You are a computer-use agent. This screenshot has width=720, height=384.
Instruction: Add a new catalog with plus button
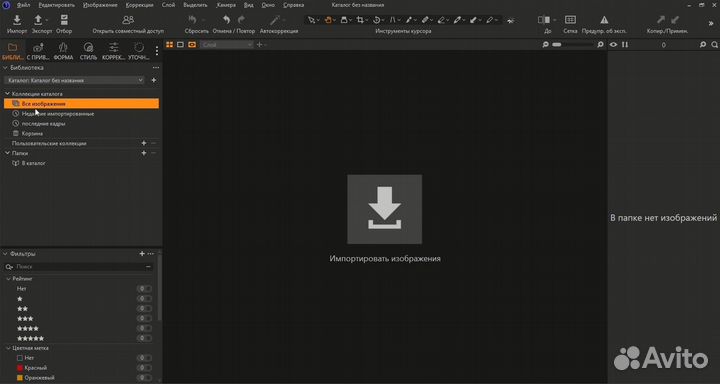[154, 80]
